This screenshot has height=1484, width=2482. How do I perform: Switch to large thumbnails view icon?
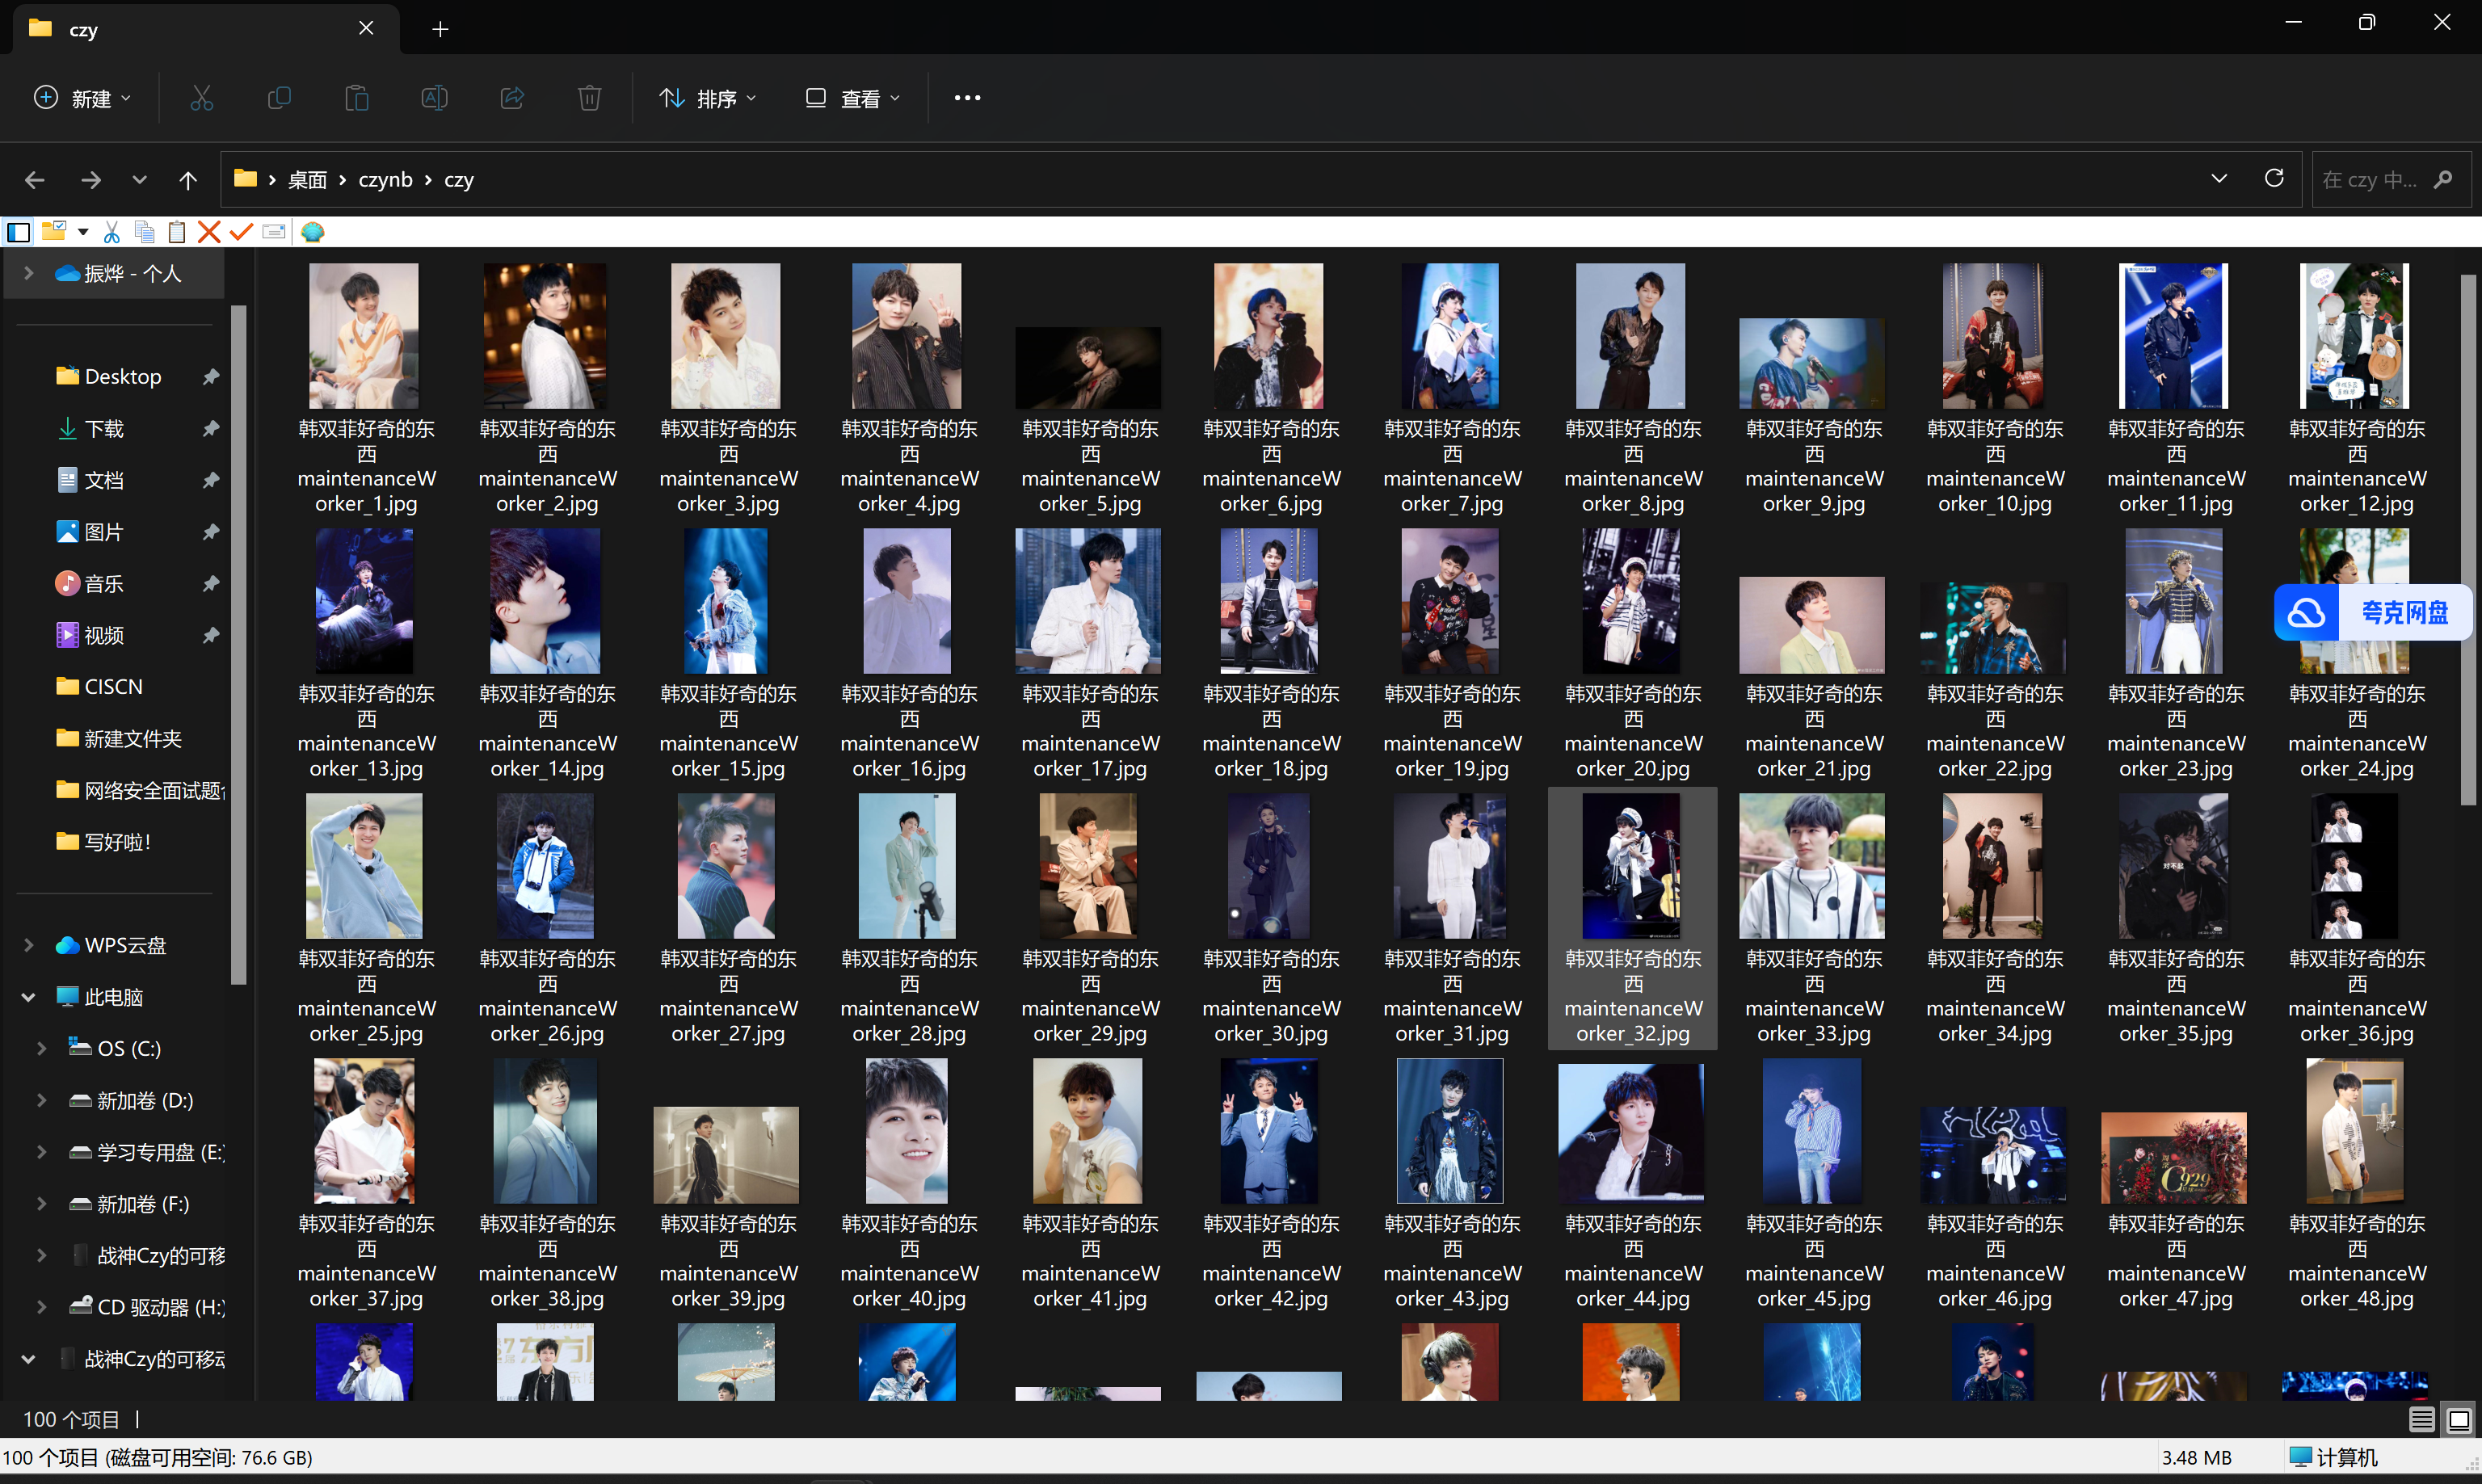[2458, 1419]
